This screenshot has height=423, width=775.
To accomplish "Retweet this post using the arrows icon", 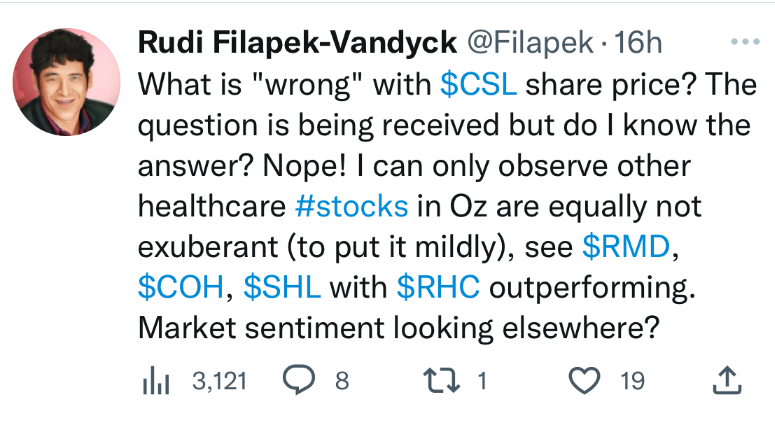I will pos(441,379).
